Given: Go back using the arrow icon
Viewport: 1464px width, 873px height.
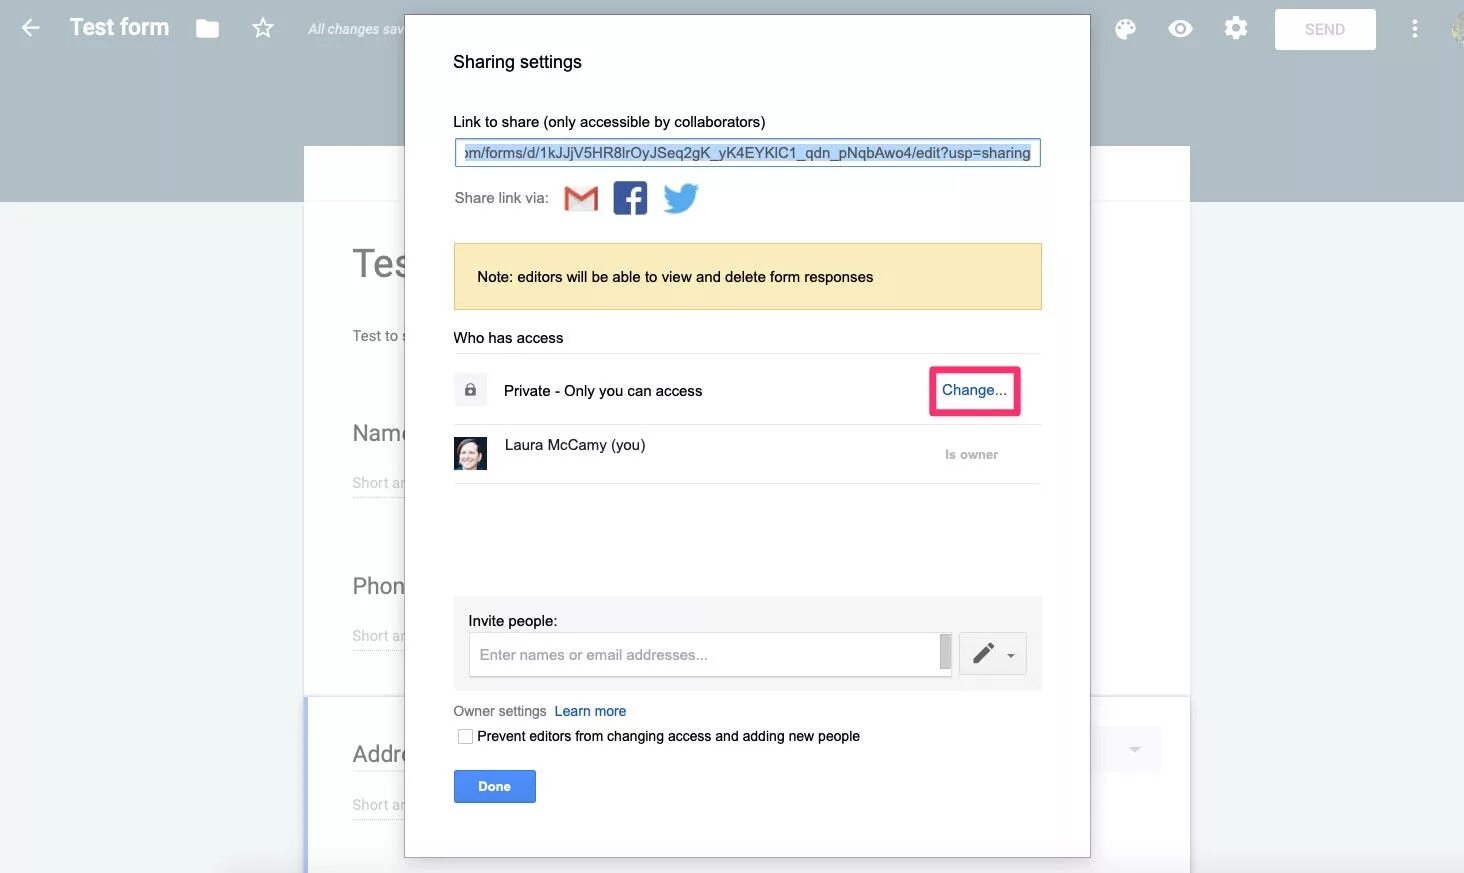Looking at the screenshot, I should (x=30, y=27).
